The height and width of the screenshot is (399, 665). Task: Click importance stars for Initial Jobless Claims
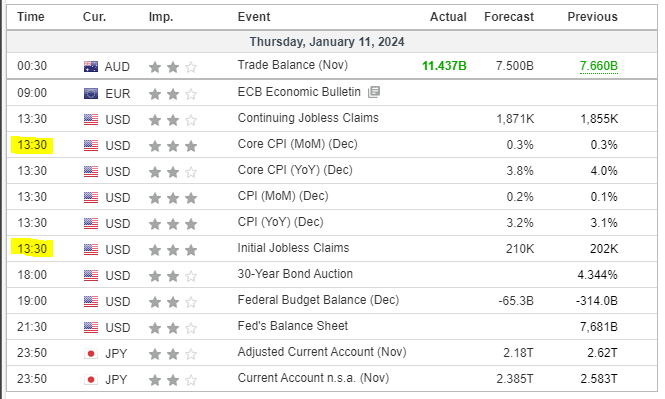[173, 250]
